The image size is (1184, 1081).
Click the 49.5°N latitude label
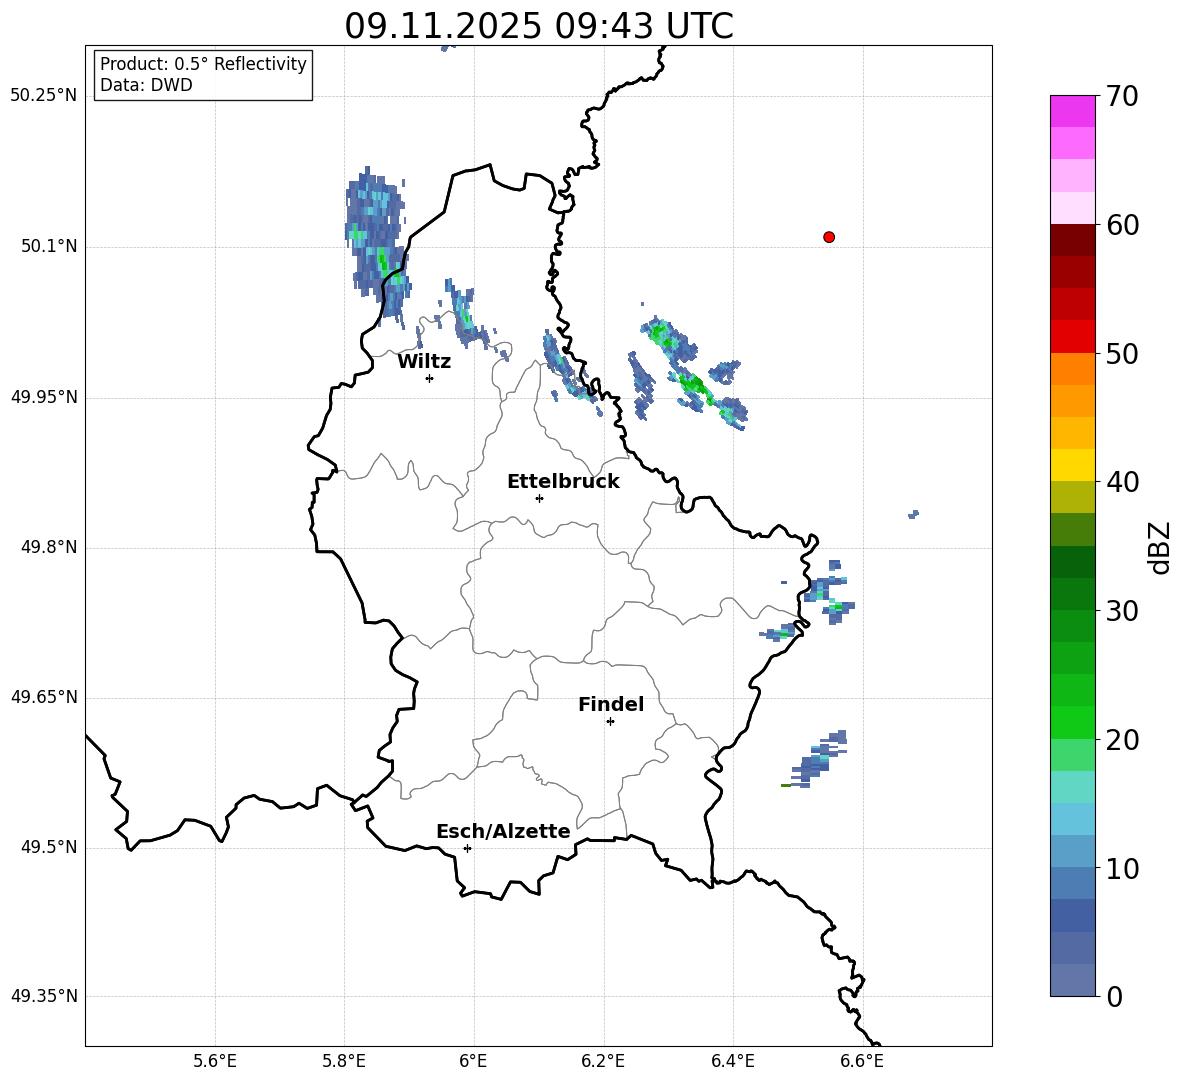pyautogui.click(x=49, y=847)
